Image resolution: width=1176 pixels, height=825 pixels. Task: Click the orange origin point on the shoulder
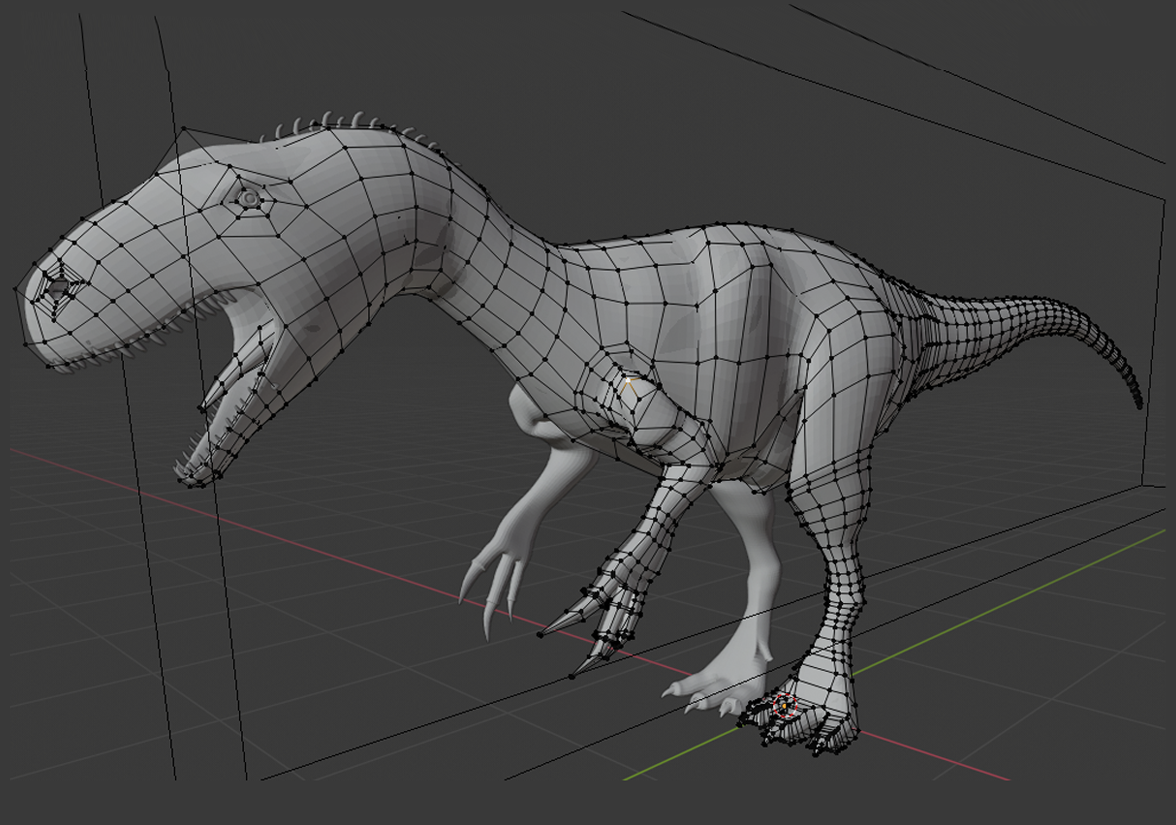[628, 381]
